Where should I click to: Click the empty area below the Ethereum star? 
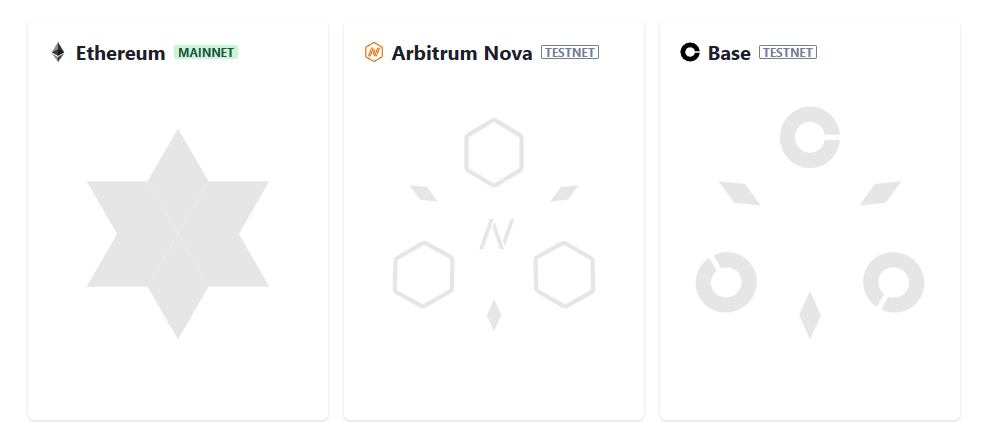(x=178, y=380)
